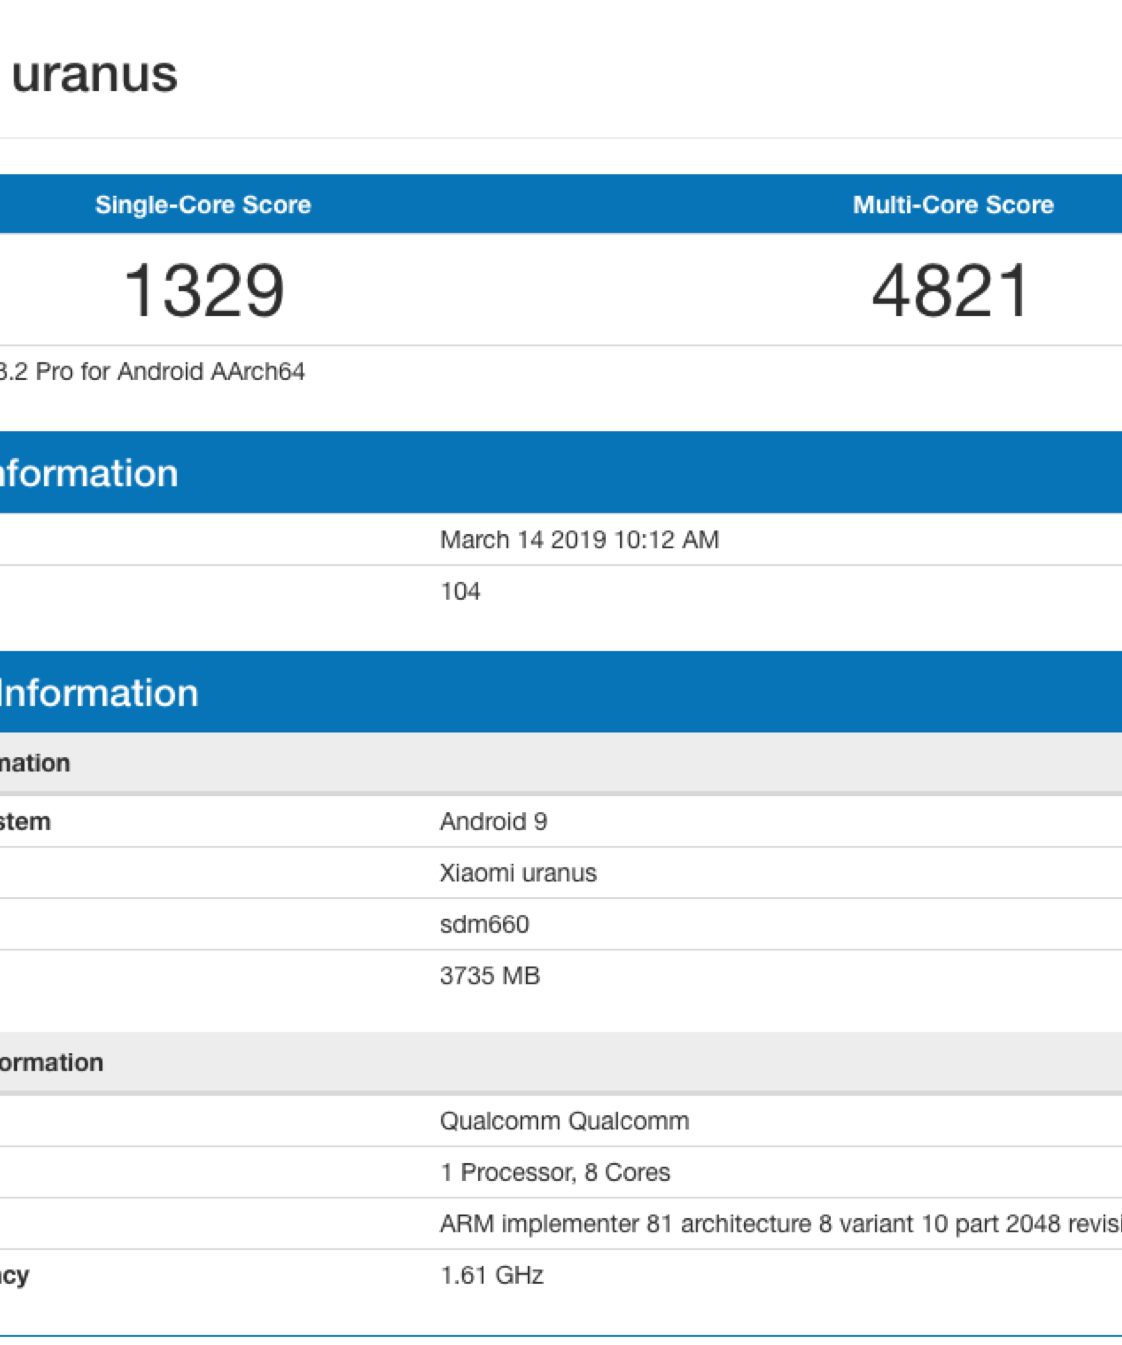Click the '1 Processor, 8 Cores' topology value
Viewport: 1122px width, 1345px height.
555,1173
